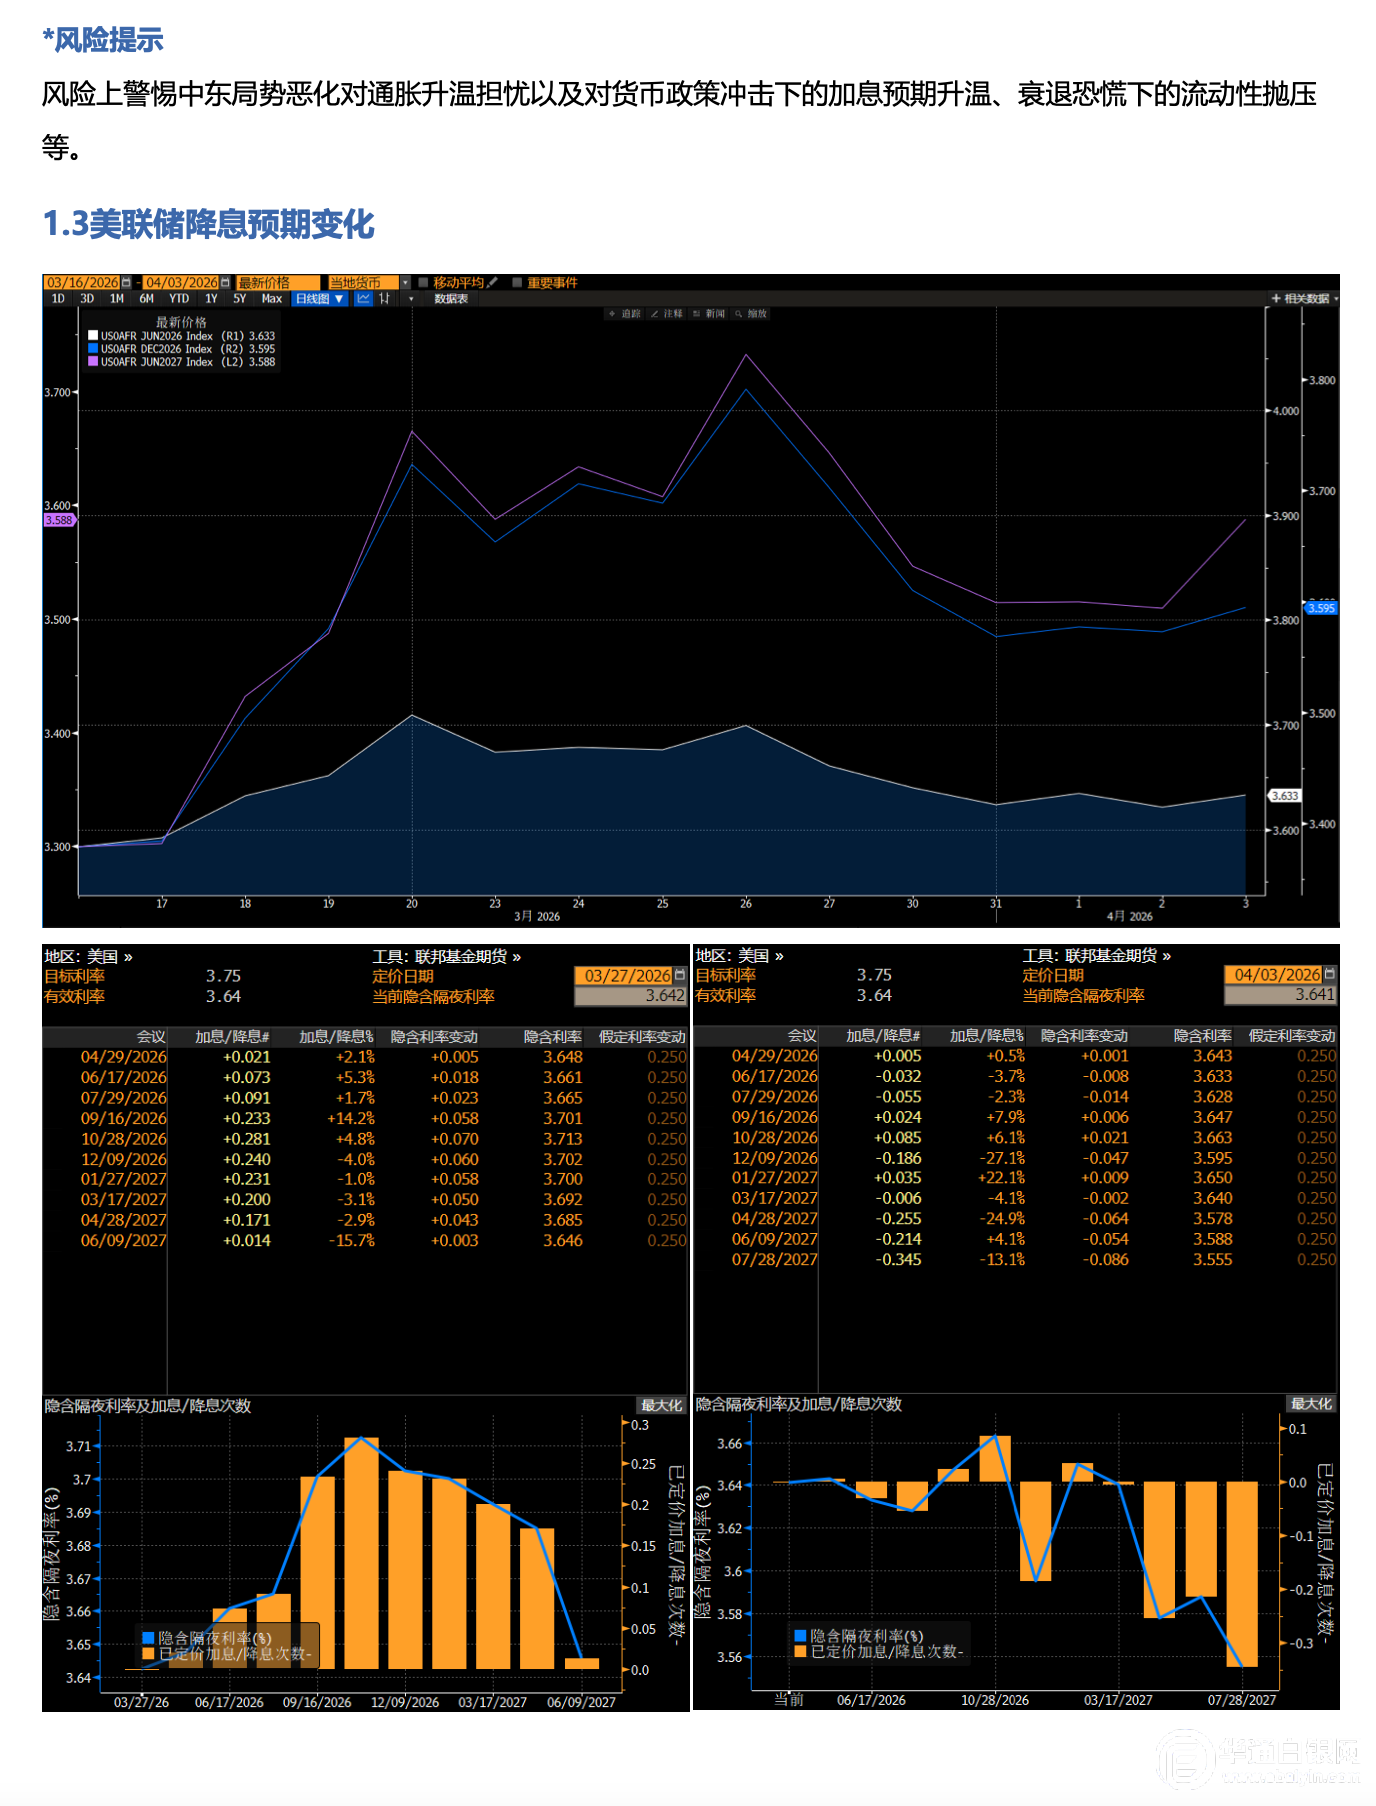Screen dimensions: 1376x1806
Task: Expand the 日线图 chart interval dropdown
Action: point(319,299)
